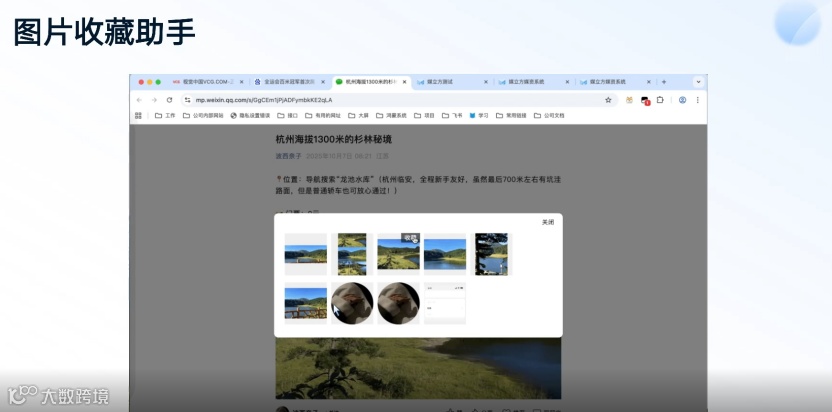Open site information icon in address bar

[187, 100]
